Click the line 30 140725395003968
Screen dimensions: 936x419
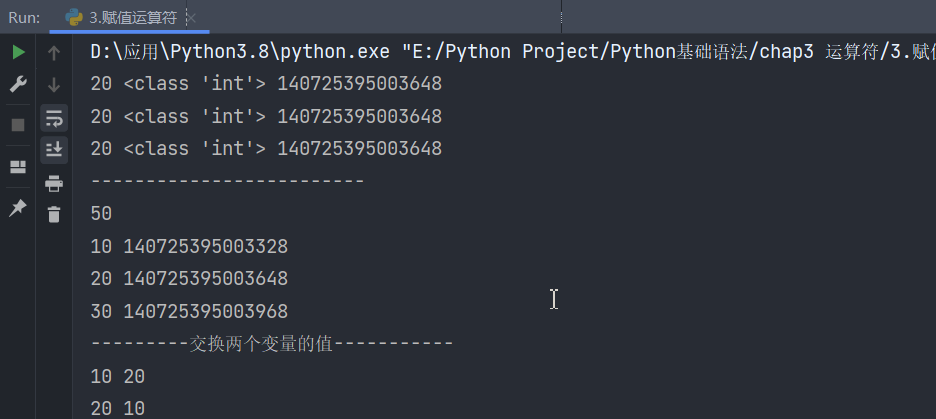[x=189, y=312]
